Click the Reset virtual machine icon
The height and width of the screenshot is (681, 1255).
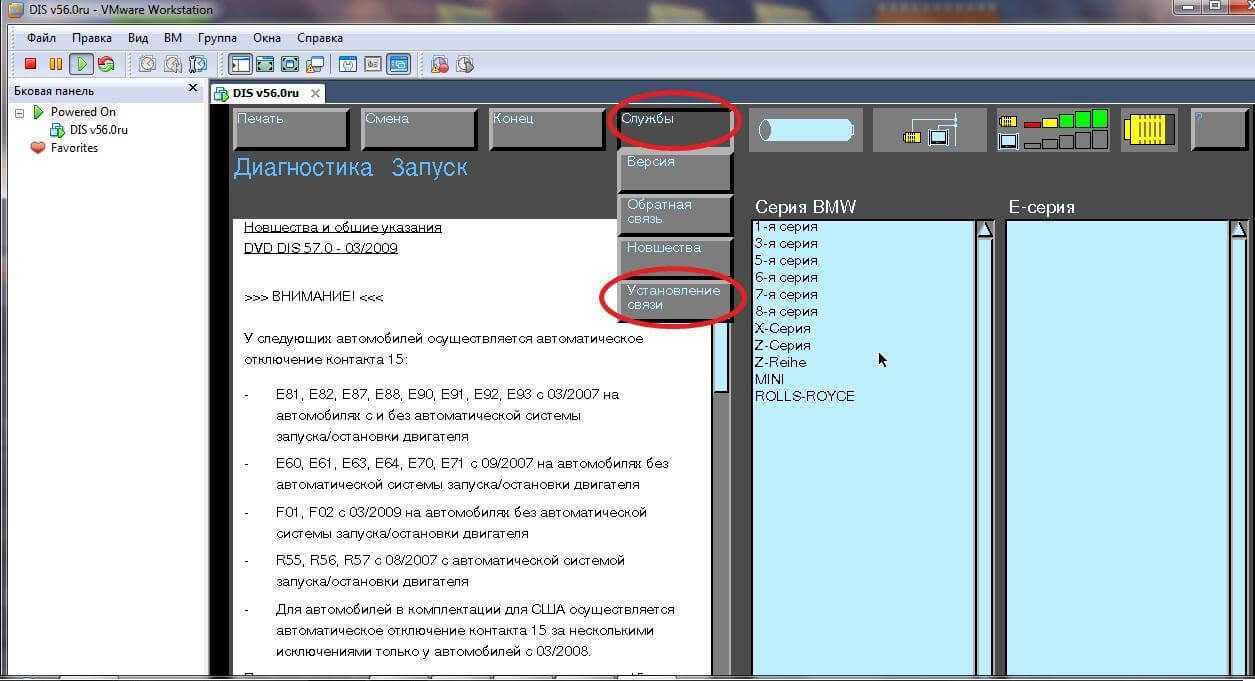pyautogui.click(x=106, y=64)
